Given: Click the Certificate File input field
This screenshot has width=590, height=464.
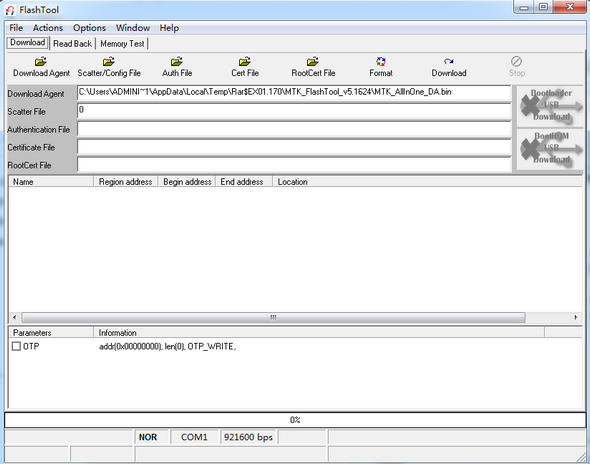Looking at the screenshot, I should 294,147.
